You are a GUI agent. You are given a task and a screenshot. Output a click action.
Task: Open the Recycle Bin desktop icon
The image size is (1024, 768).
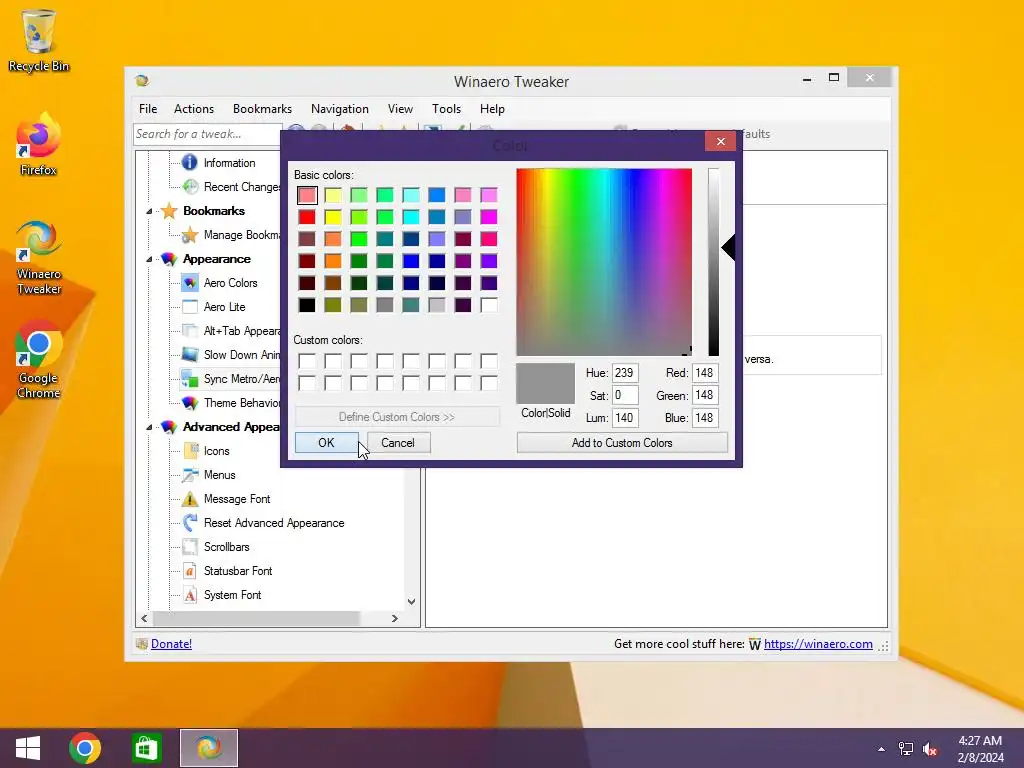(39, 39)
